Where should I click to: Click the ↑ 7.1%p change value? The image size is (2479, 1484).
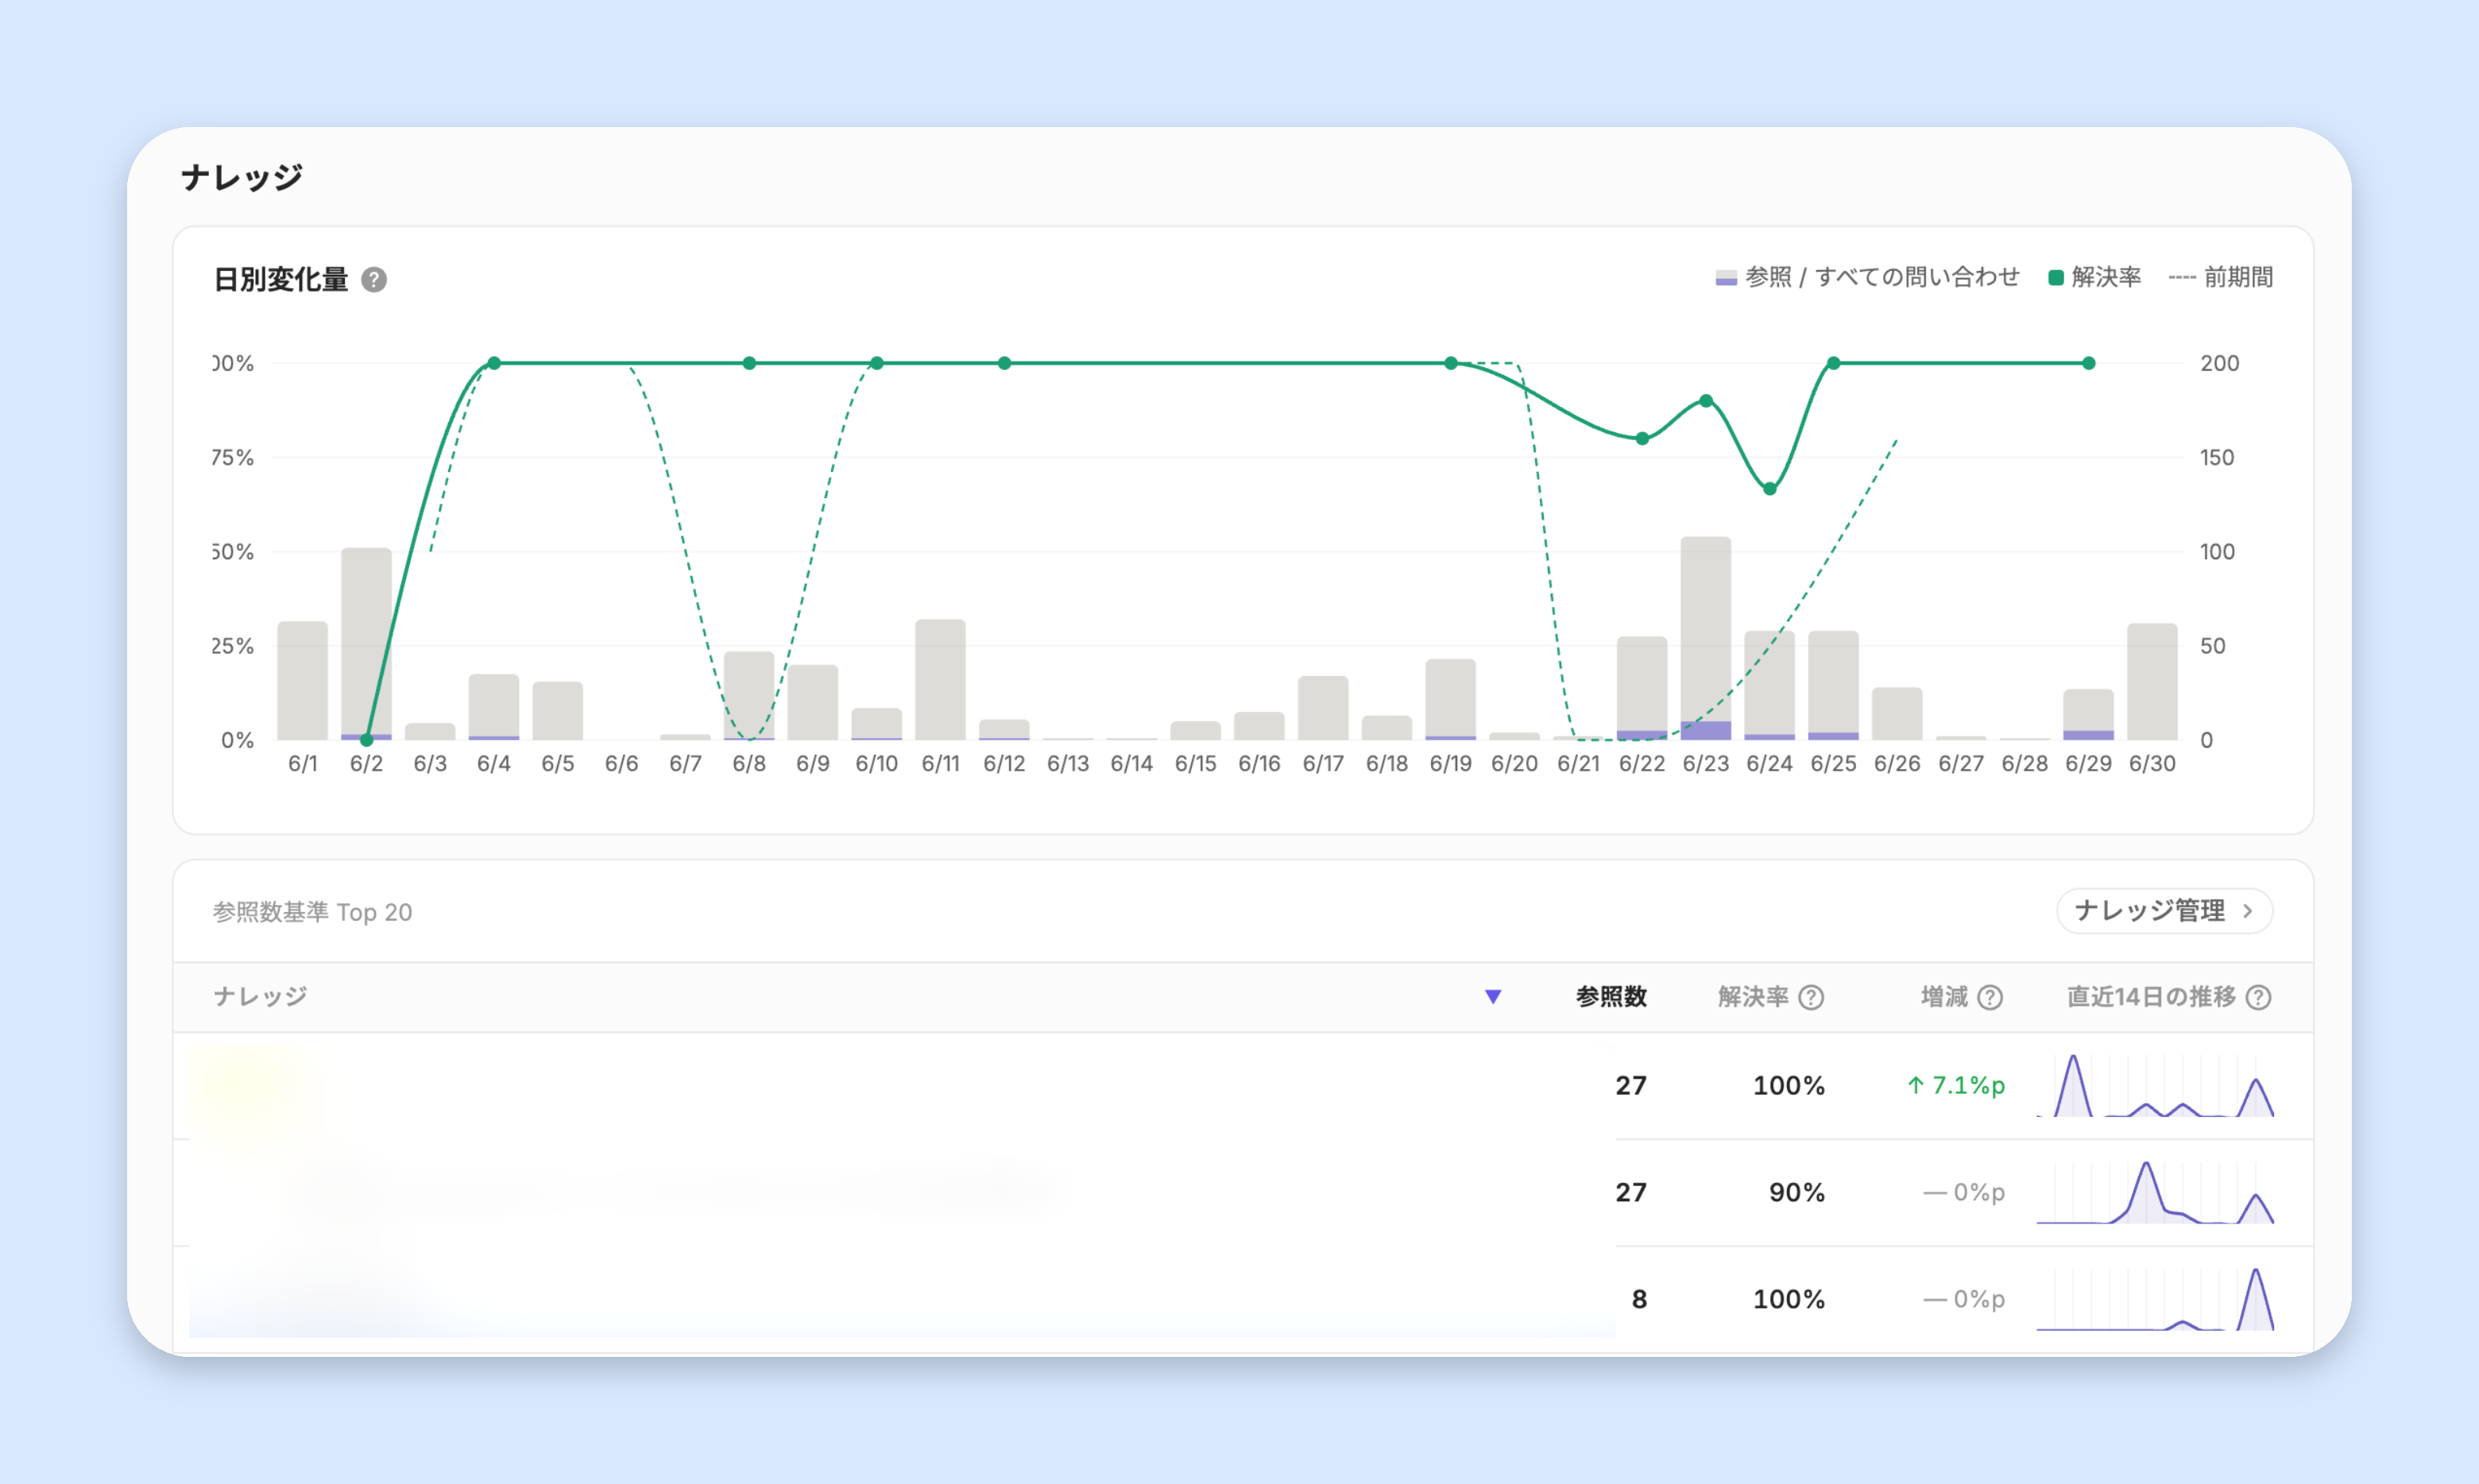click(x=1955, y=1085)
